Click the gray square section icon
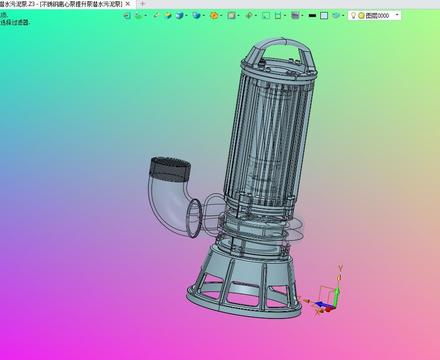This screenshot has height=360, width=440. pyautogui.click(x=232, y=15)
